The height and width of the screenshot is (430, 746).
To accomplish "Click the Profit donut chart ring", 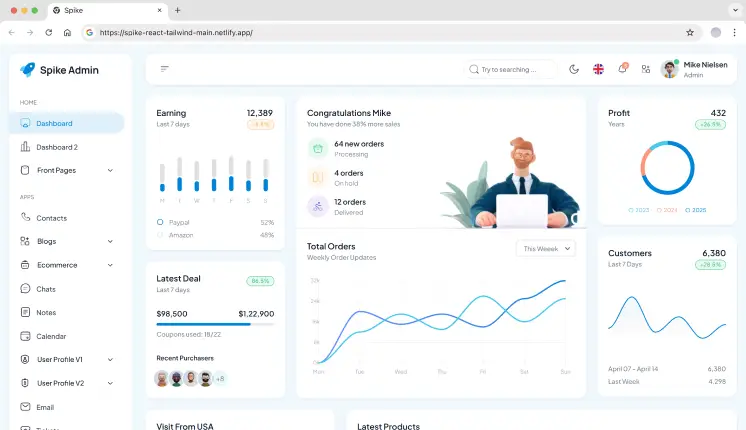I will (x=667, y=167).
